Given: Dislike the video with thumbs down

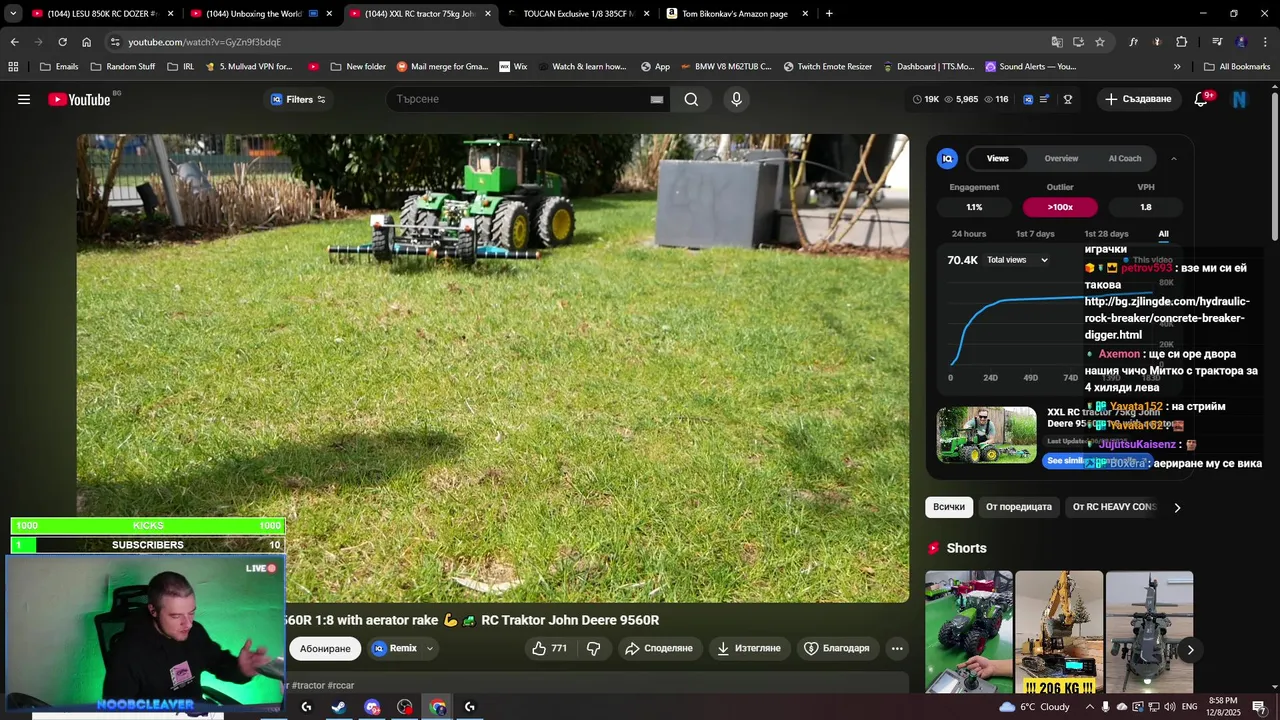Looking at the screenshot, I should point(593,648).
